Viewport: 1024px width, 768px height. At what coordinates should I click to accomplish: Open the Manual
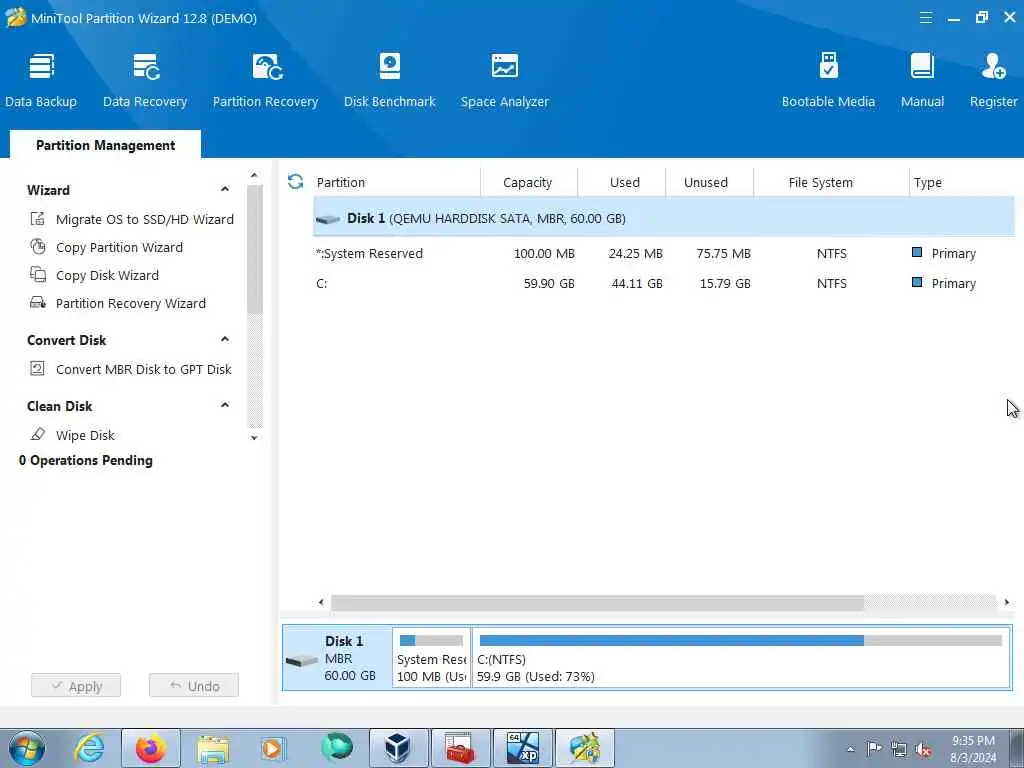point(922,80)
